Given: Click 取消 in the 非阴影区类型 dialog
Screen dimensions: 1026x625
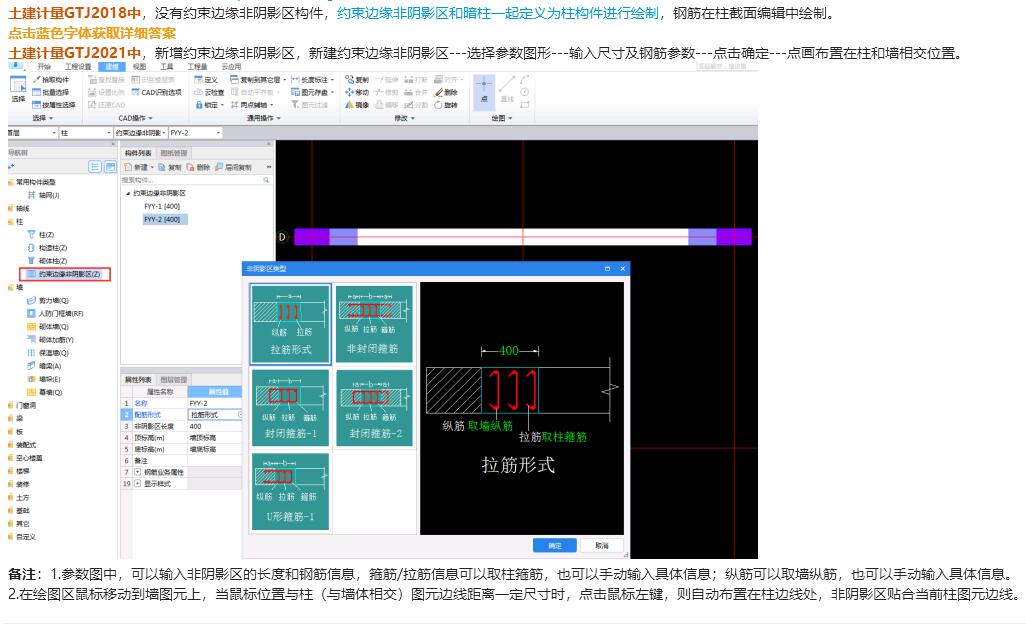Looking at the screenshot, I should point(601,545).
